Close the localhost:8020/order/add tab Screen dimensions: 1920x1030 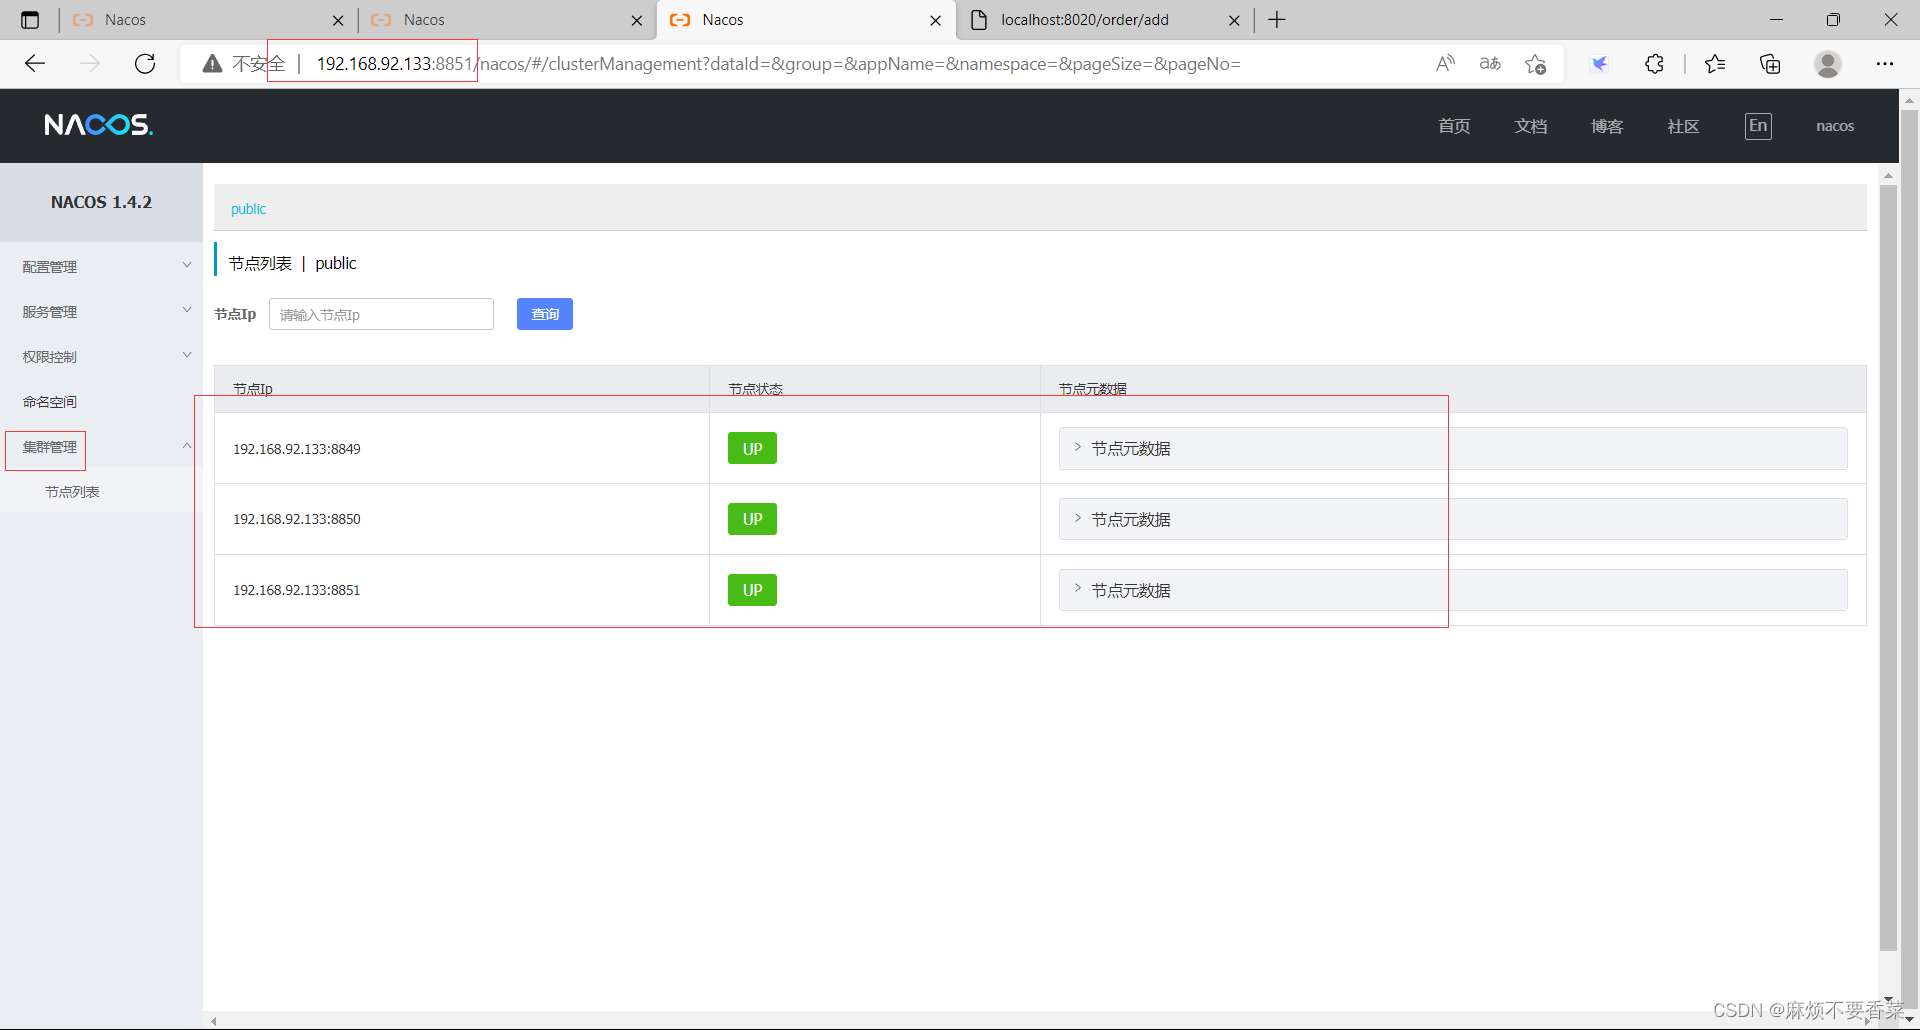(x=1234, y=20)
